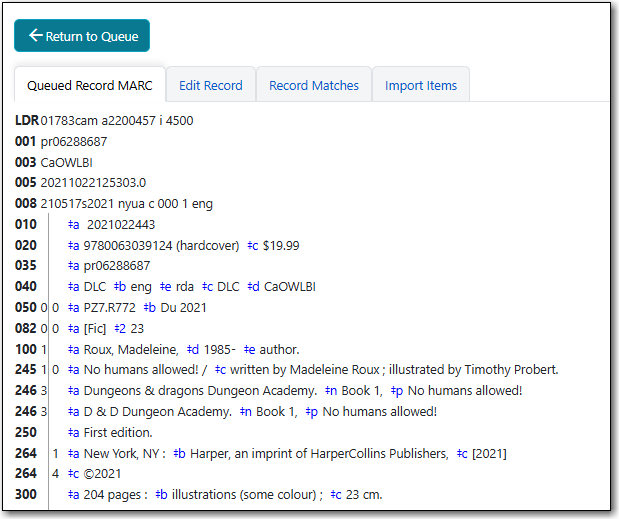Click illustrations (some colour) ; in field 300
The image size is (619, 519).
pos(248,494)
